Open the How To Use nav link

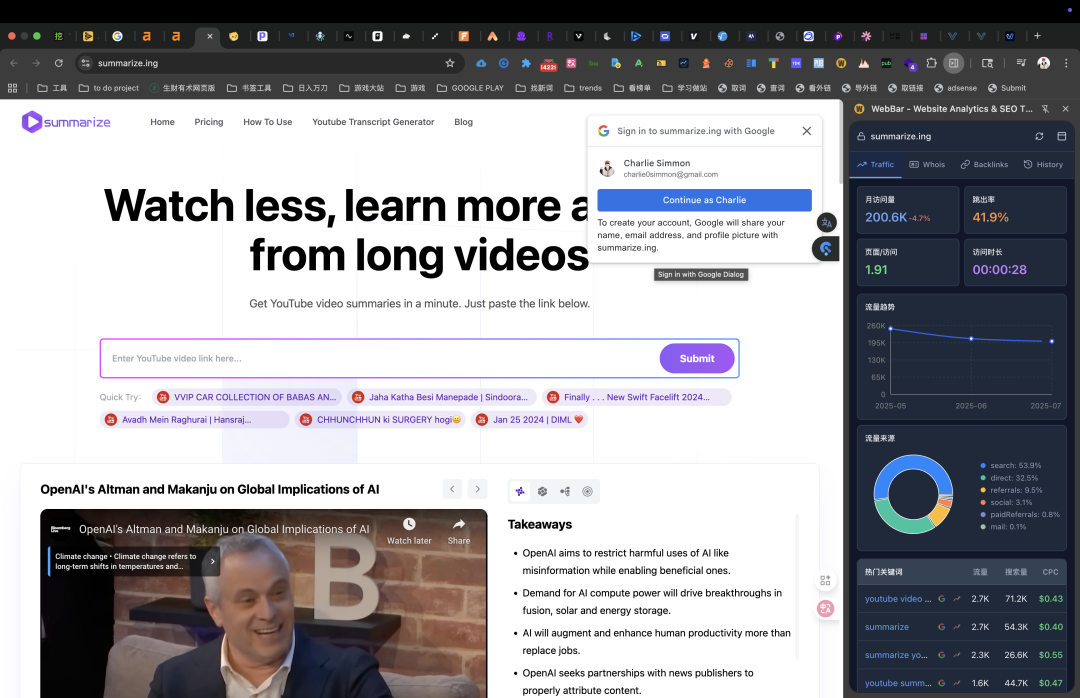tap(268, 122)
